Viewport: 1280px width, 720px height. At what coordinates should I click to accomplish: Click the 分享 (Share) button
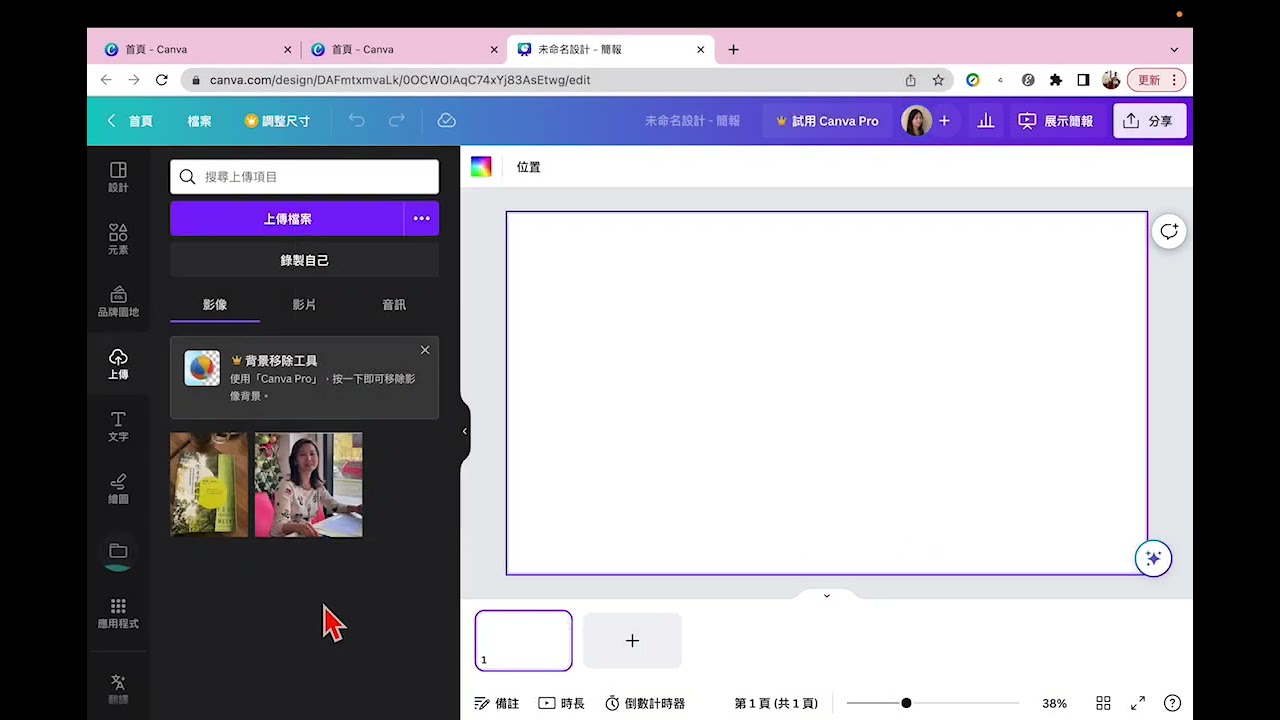[1149, 121]
